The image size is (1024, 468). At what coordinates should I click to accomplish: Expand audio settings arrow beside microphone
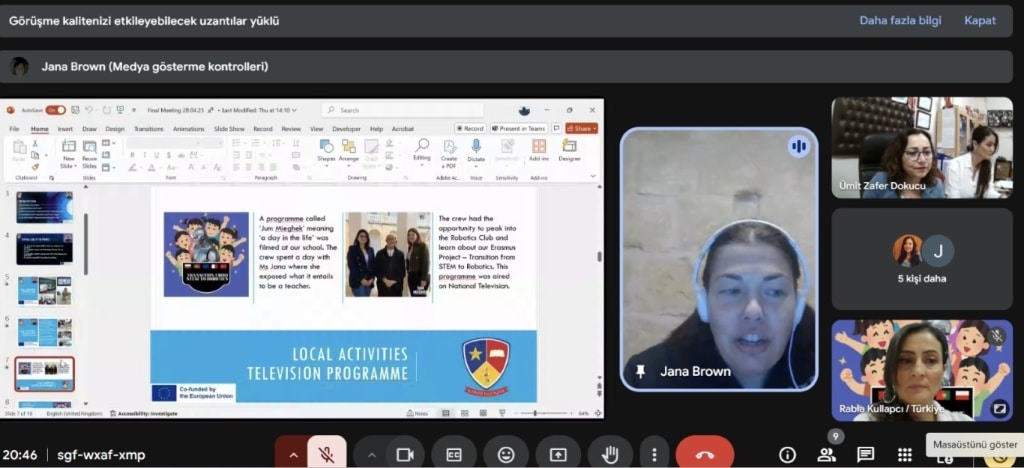[x=293, y=454]
